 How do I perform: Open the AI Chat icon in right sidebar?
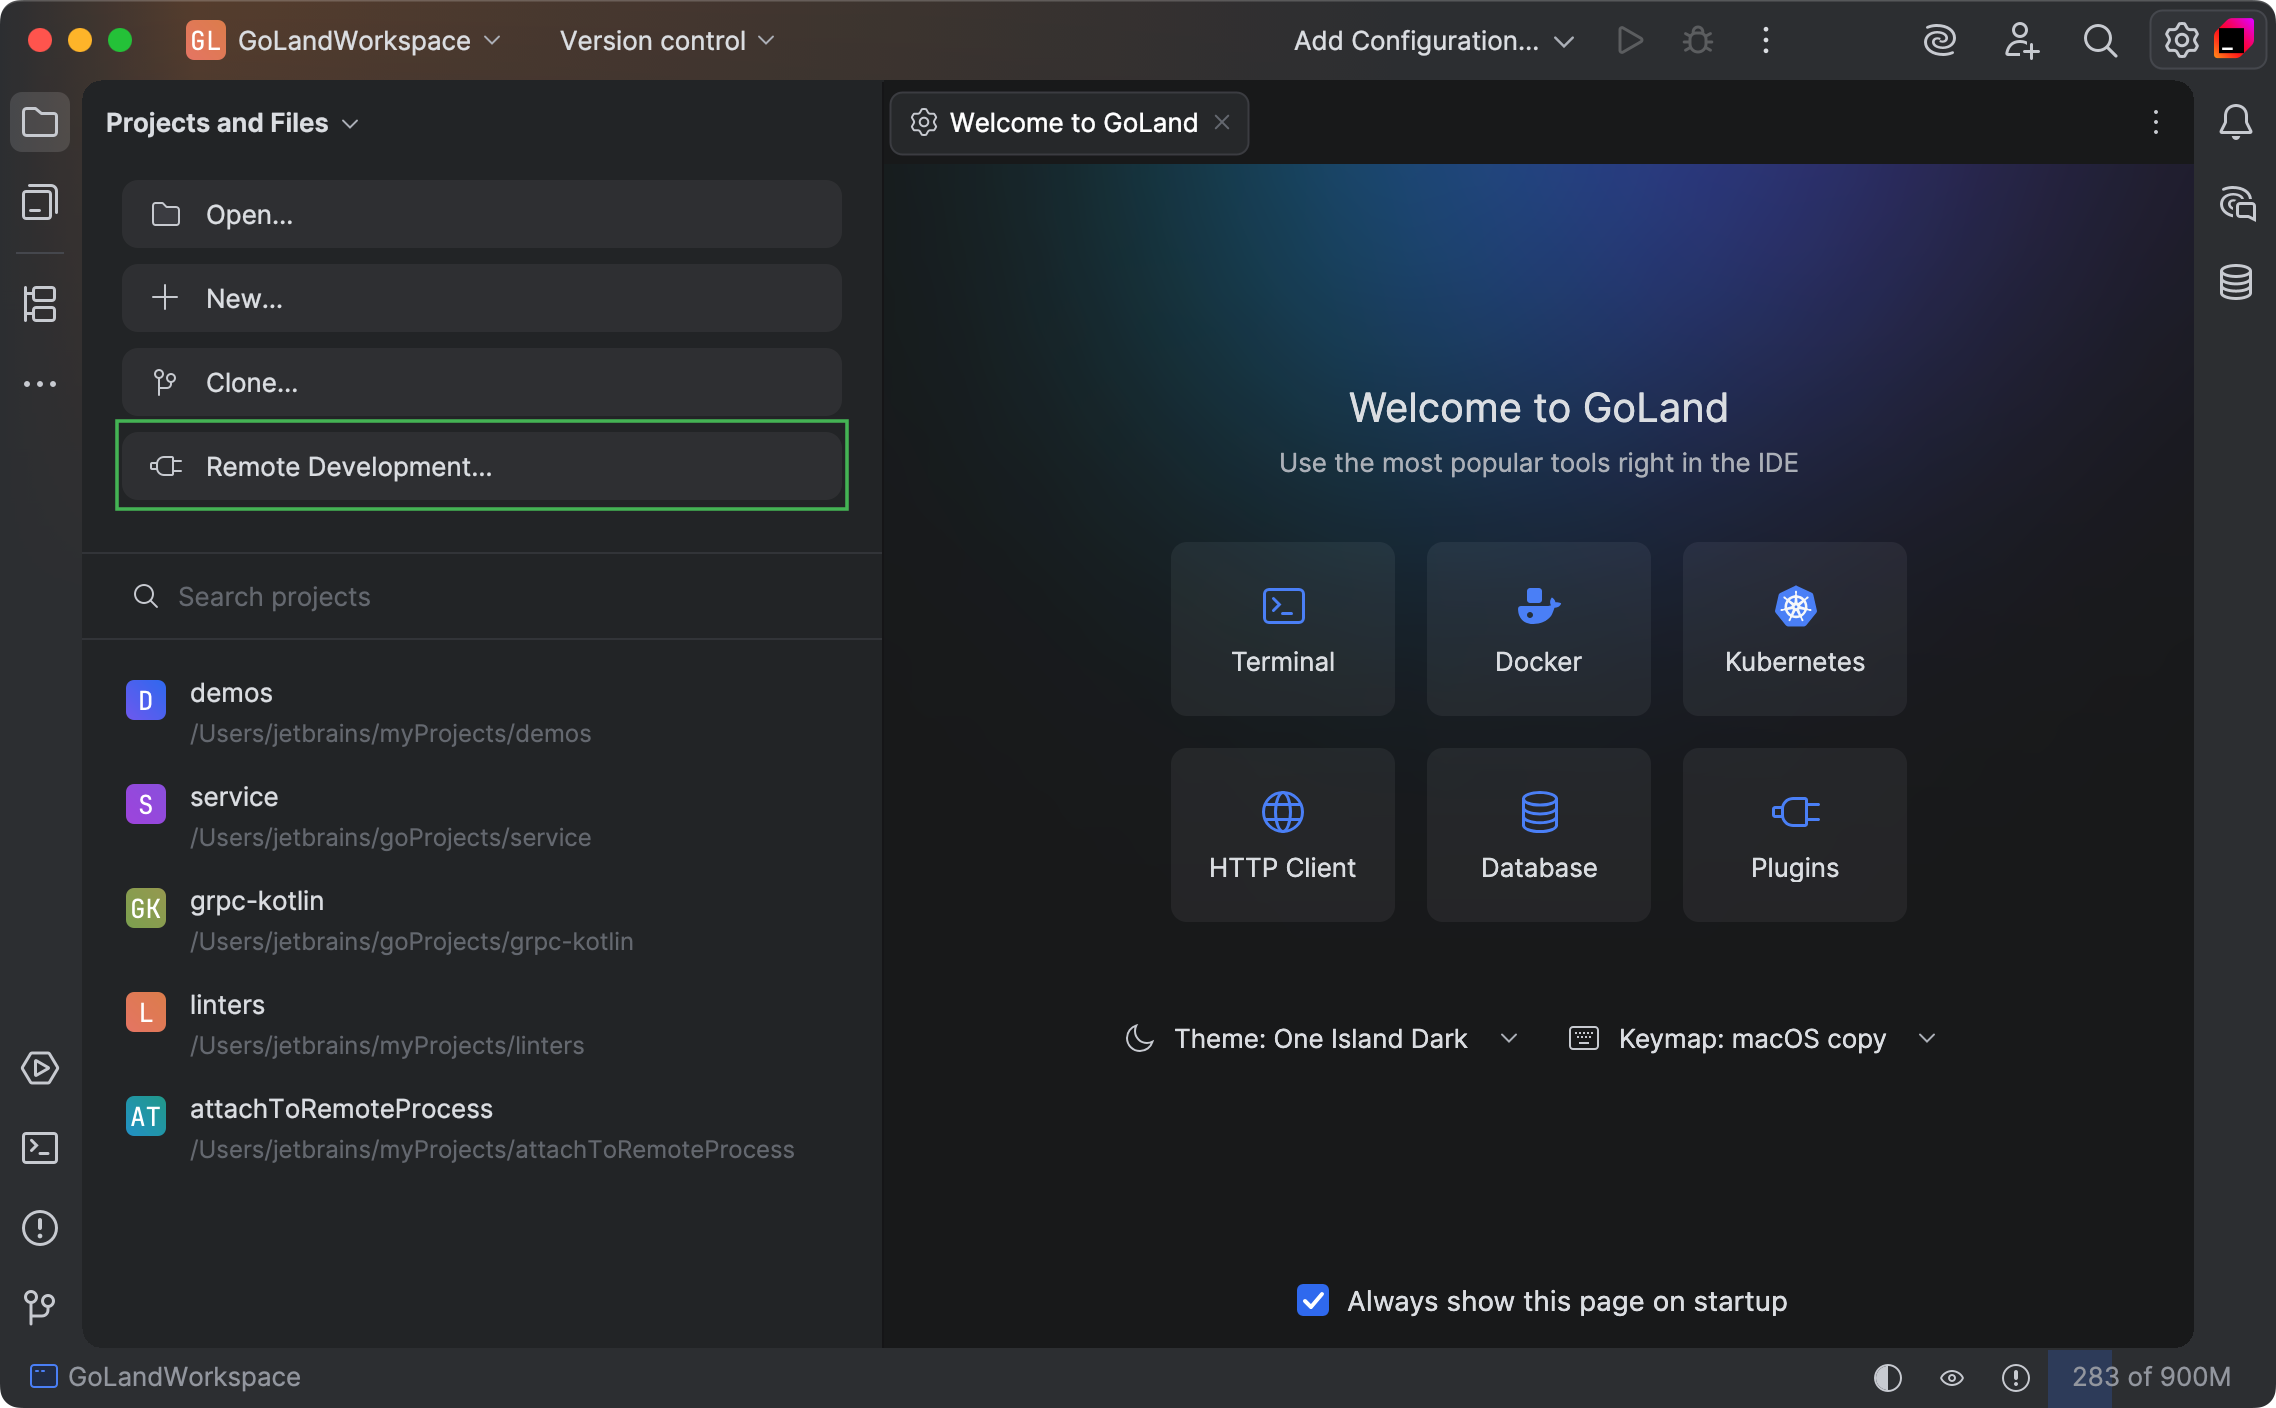[2236, 203]
